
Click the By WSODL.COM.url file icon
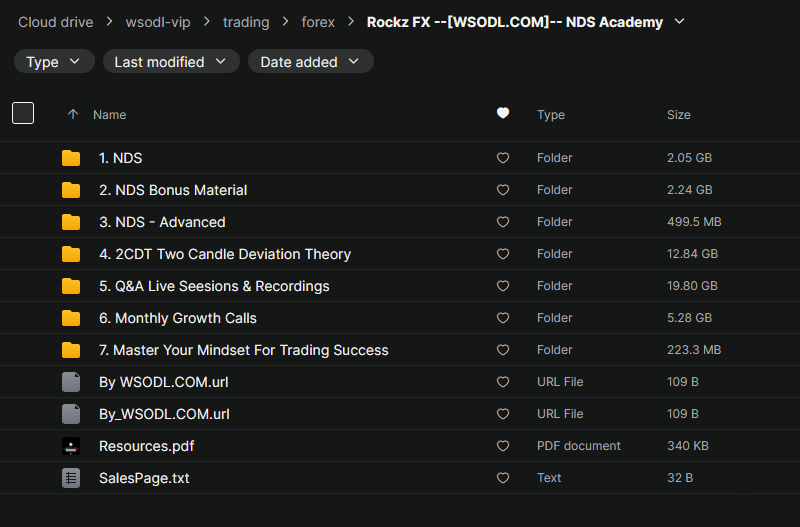tap(71, 382)
